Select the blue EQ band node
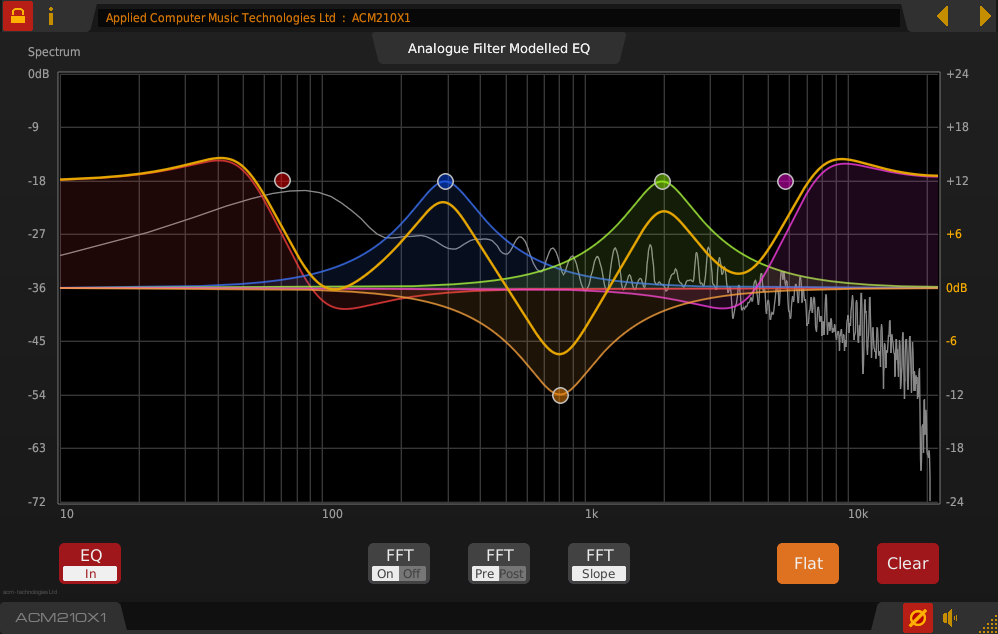Image resolution: width=998 pixels, height=634 pixels. (x=445, y=181)
